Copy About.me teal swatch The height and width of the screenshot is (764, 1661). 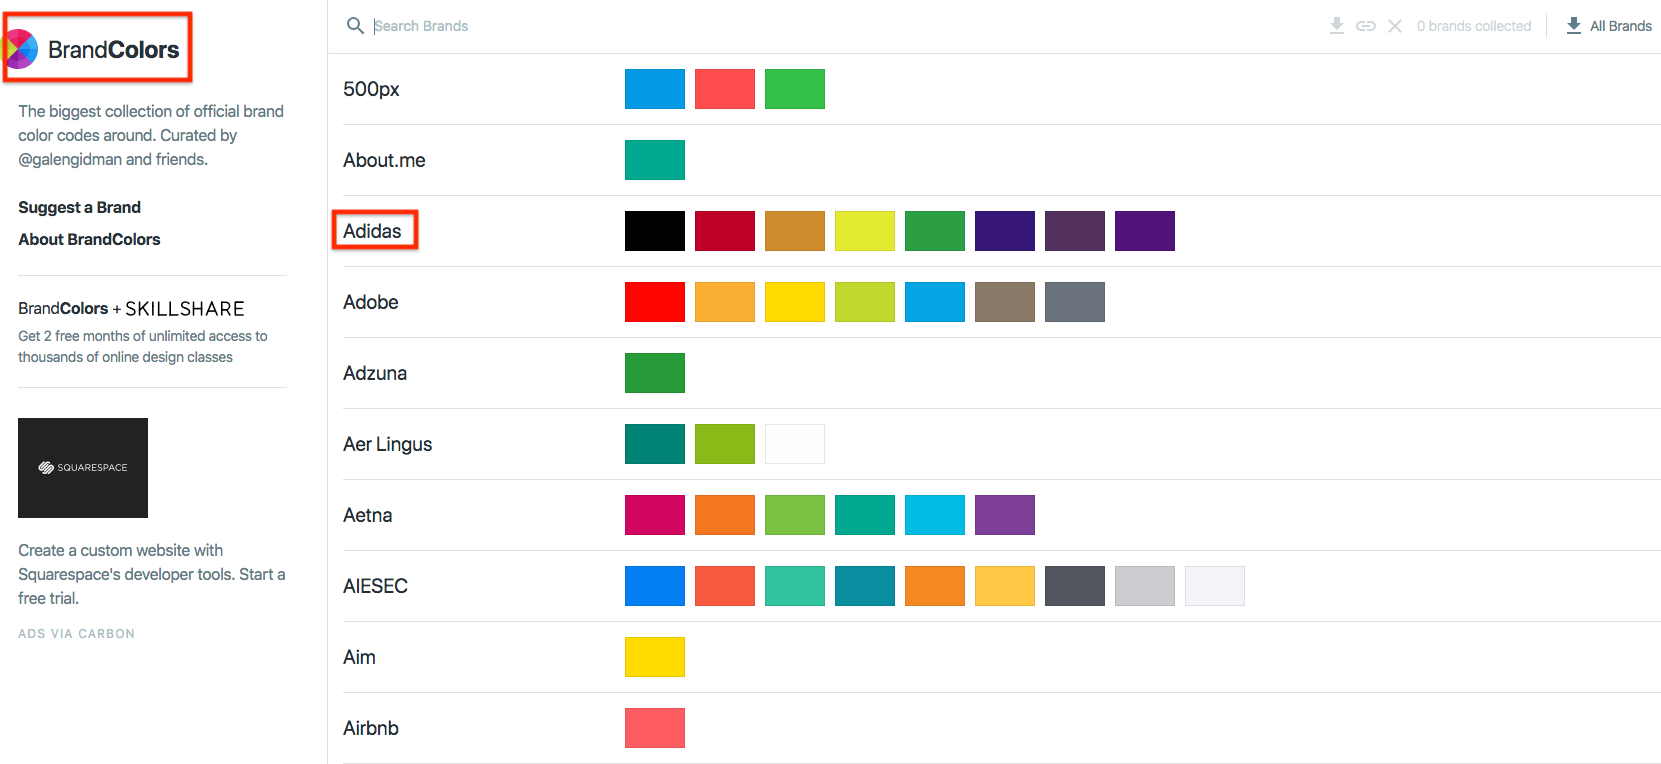(655, 160)
